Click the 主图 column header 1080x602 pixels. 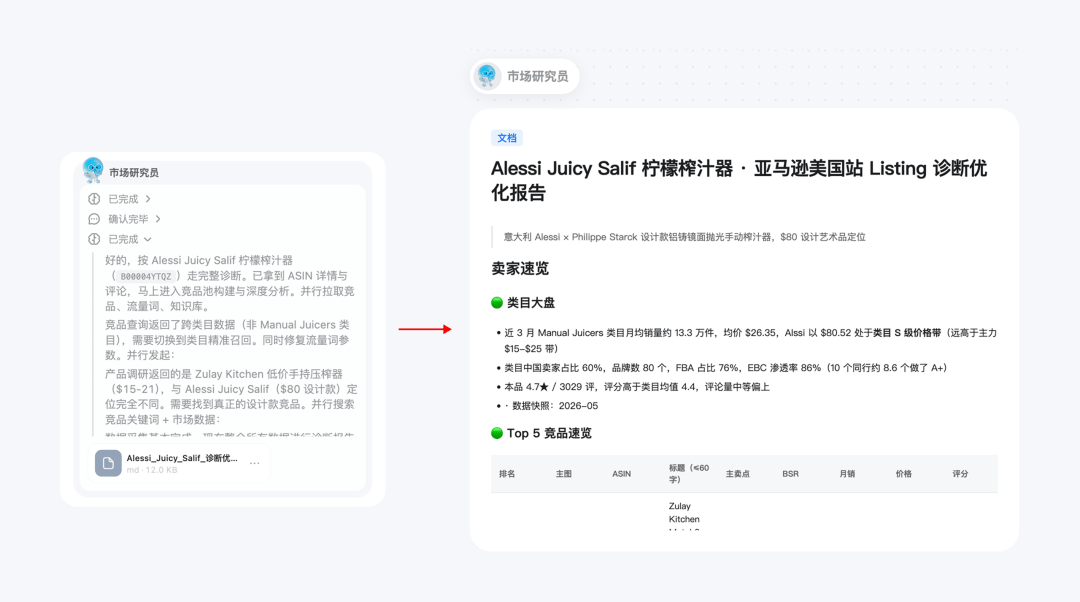click(x=564, y=474)
